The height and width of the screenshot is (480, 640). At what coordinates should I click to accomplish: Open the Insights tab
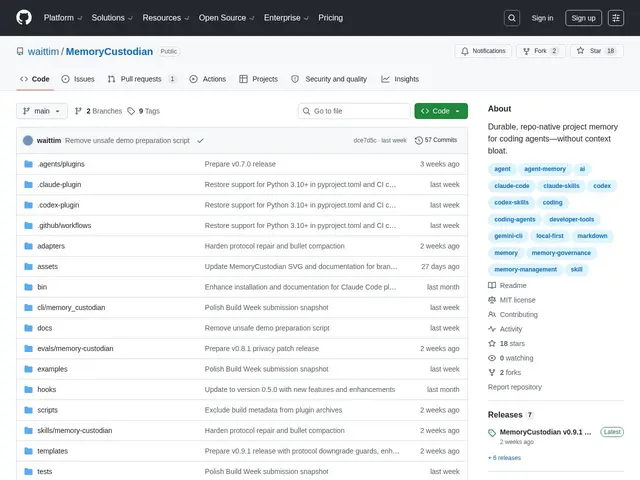[x=400, y=79]
